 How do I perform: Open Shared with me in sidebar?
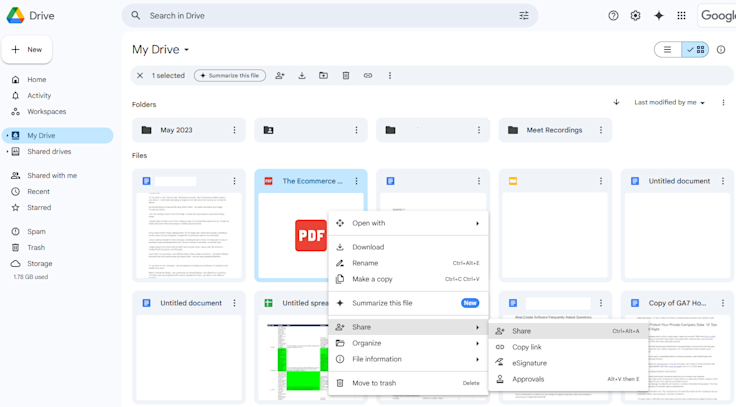52,176
